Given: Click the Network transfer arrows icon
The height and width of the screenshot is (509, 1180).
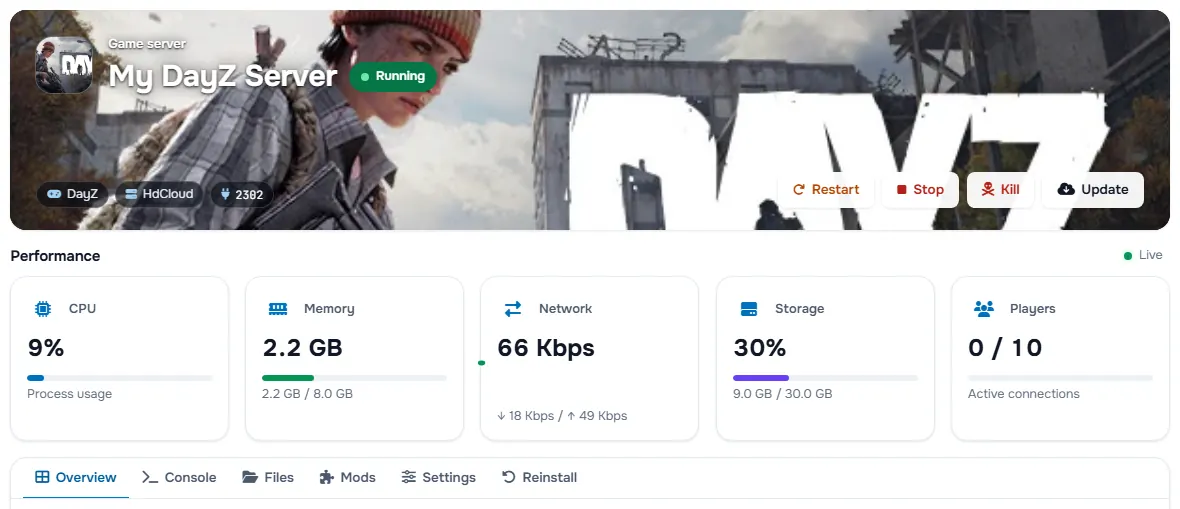Looking at the screenshot, I should (512, 309).
